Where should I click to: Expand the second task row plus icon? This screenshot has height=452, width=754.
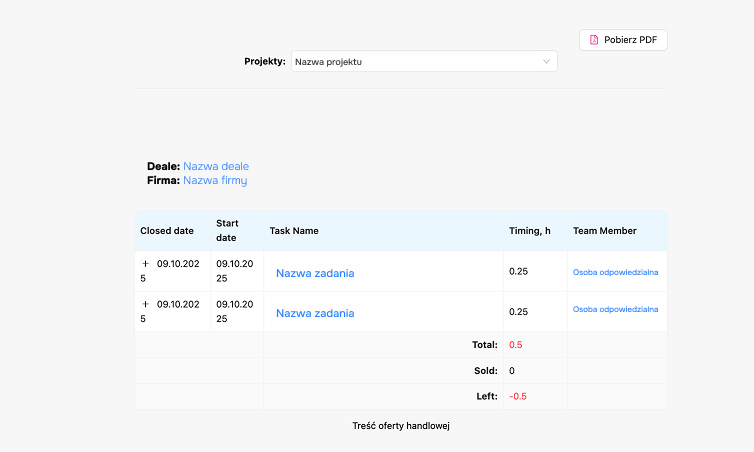[145, 304]
